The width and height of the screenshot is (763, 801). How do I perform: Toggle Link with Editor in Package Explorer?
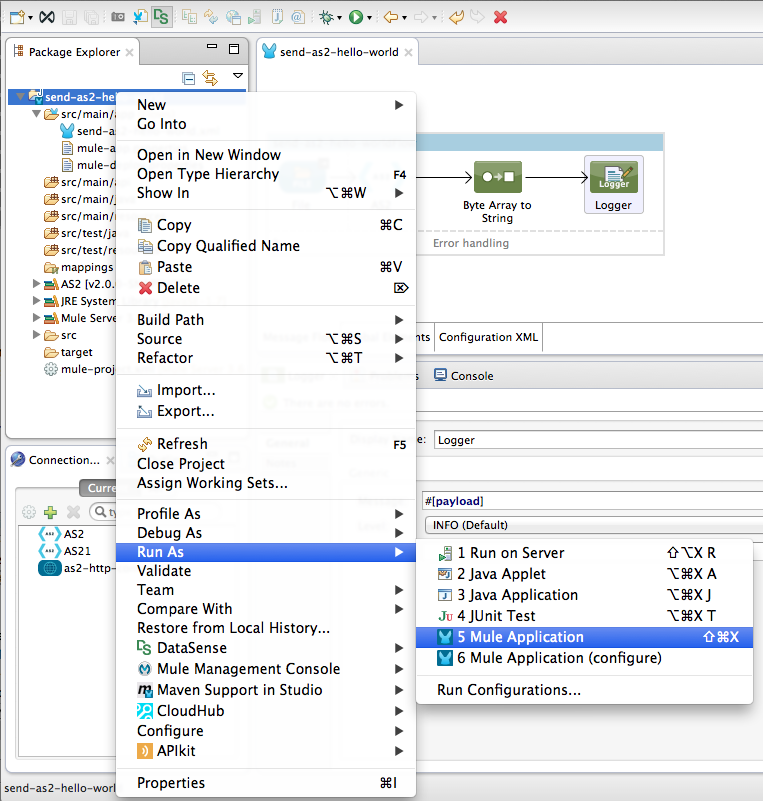(x=210, y=78)
